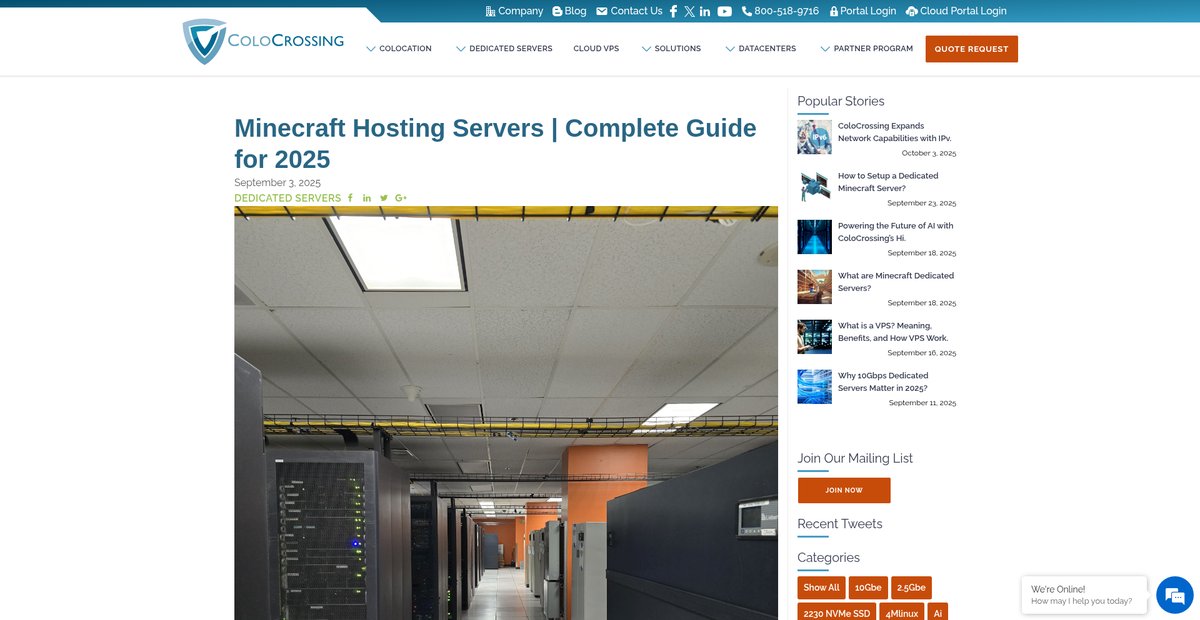Screen dimensions: 1200x620
Task: Select the 2230 NVMe SSD category tag
Action: point(837,612)
